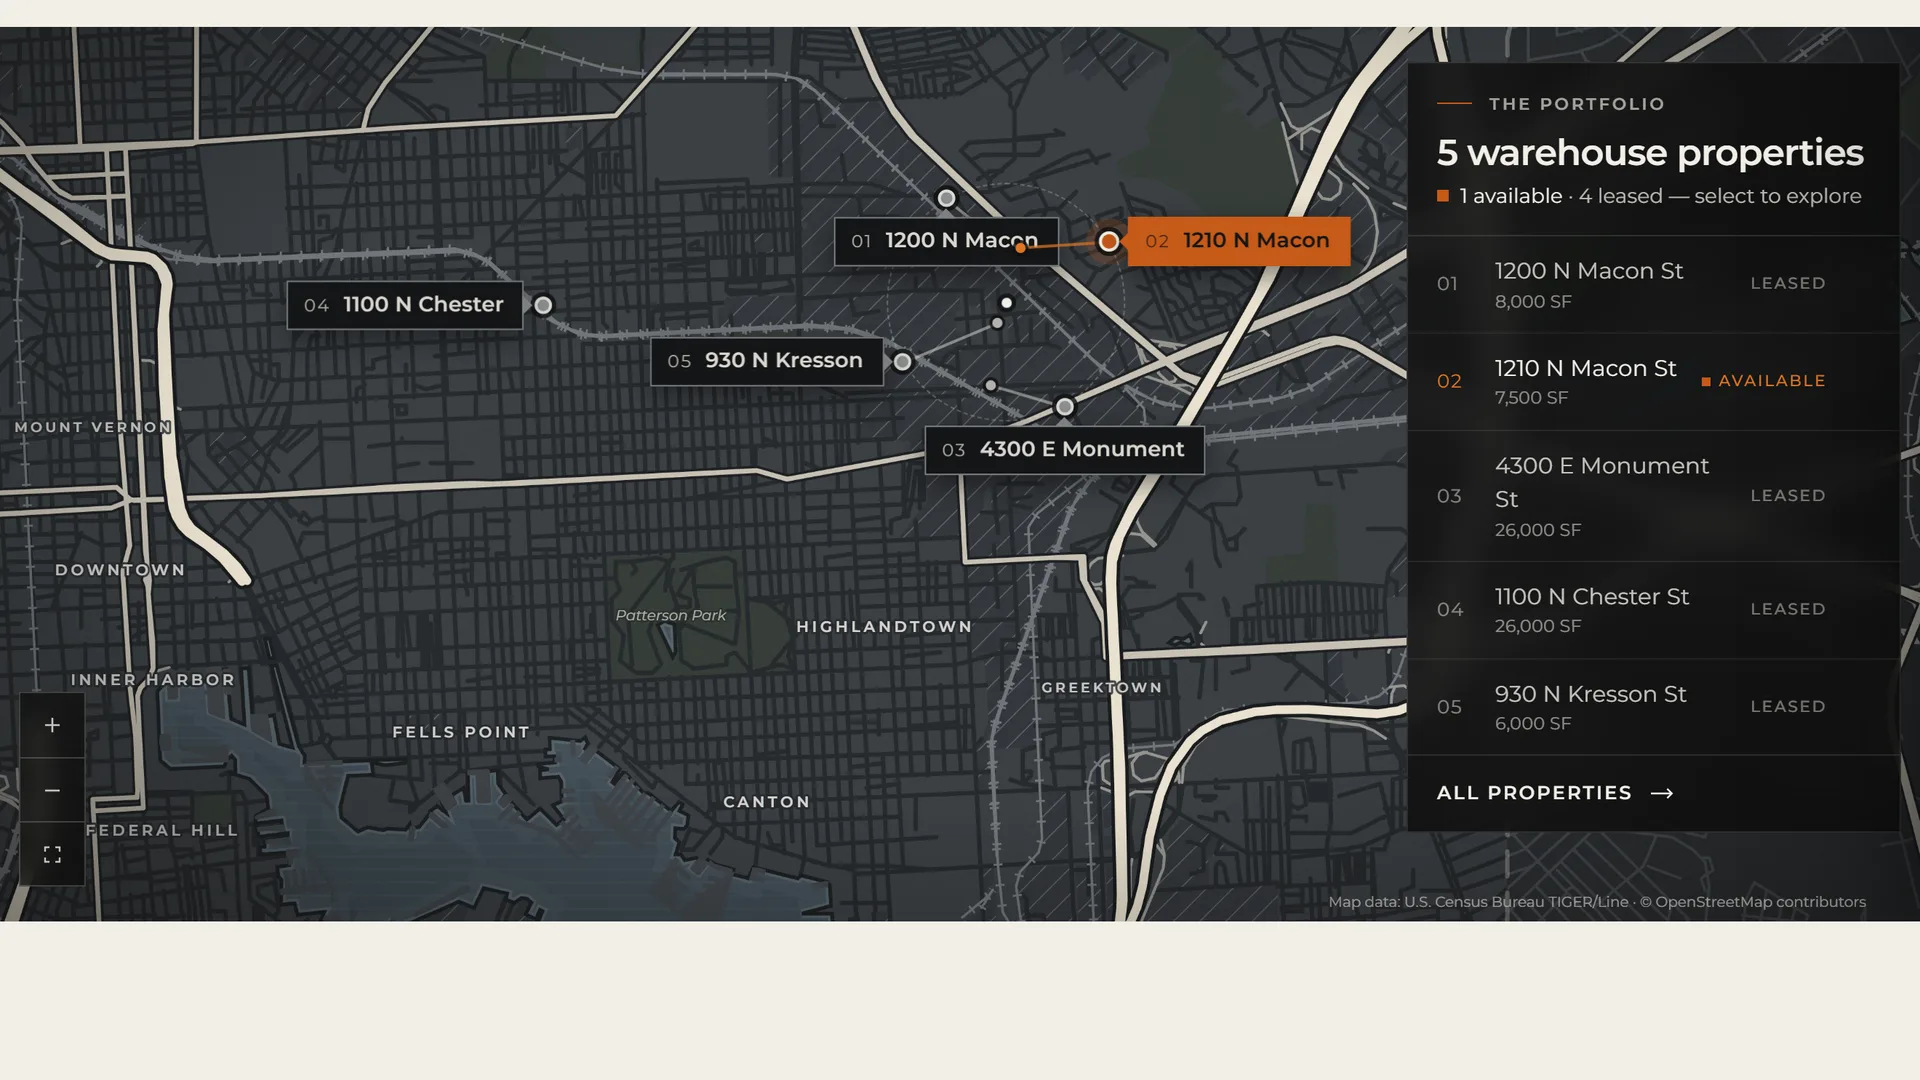Click the Patterson Park map label
1920x1080 pixels.
(671, 616)
